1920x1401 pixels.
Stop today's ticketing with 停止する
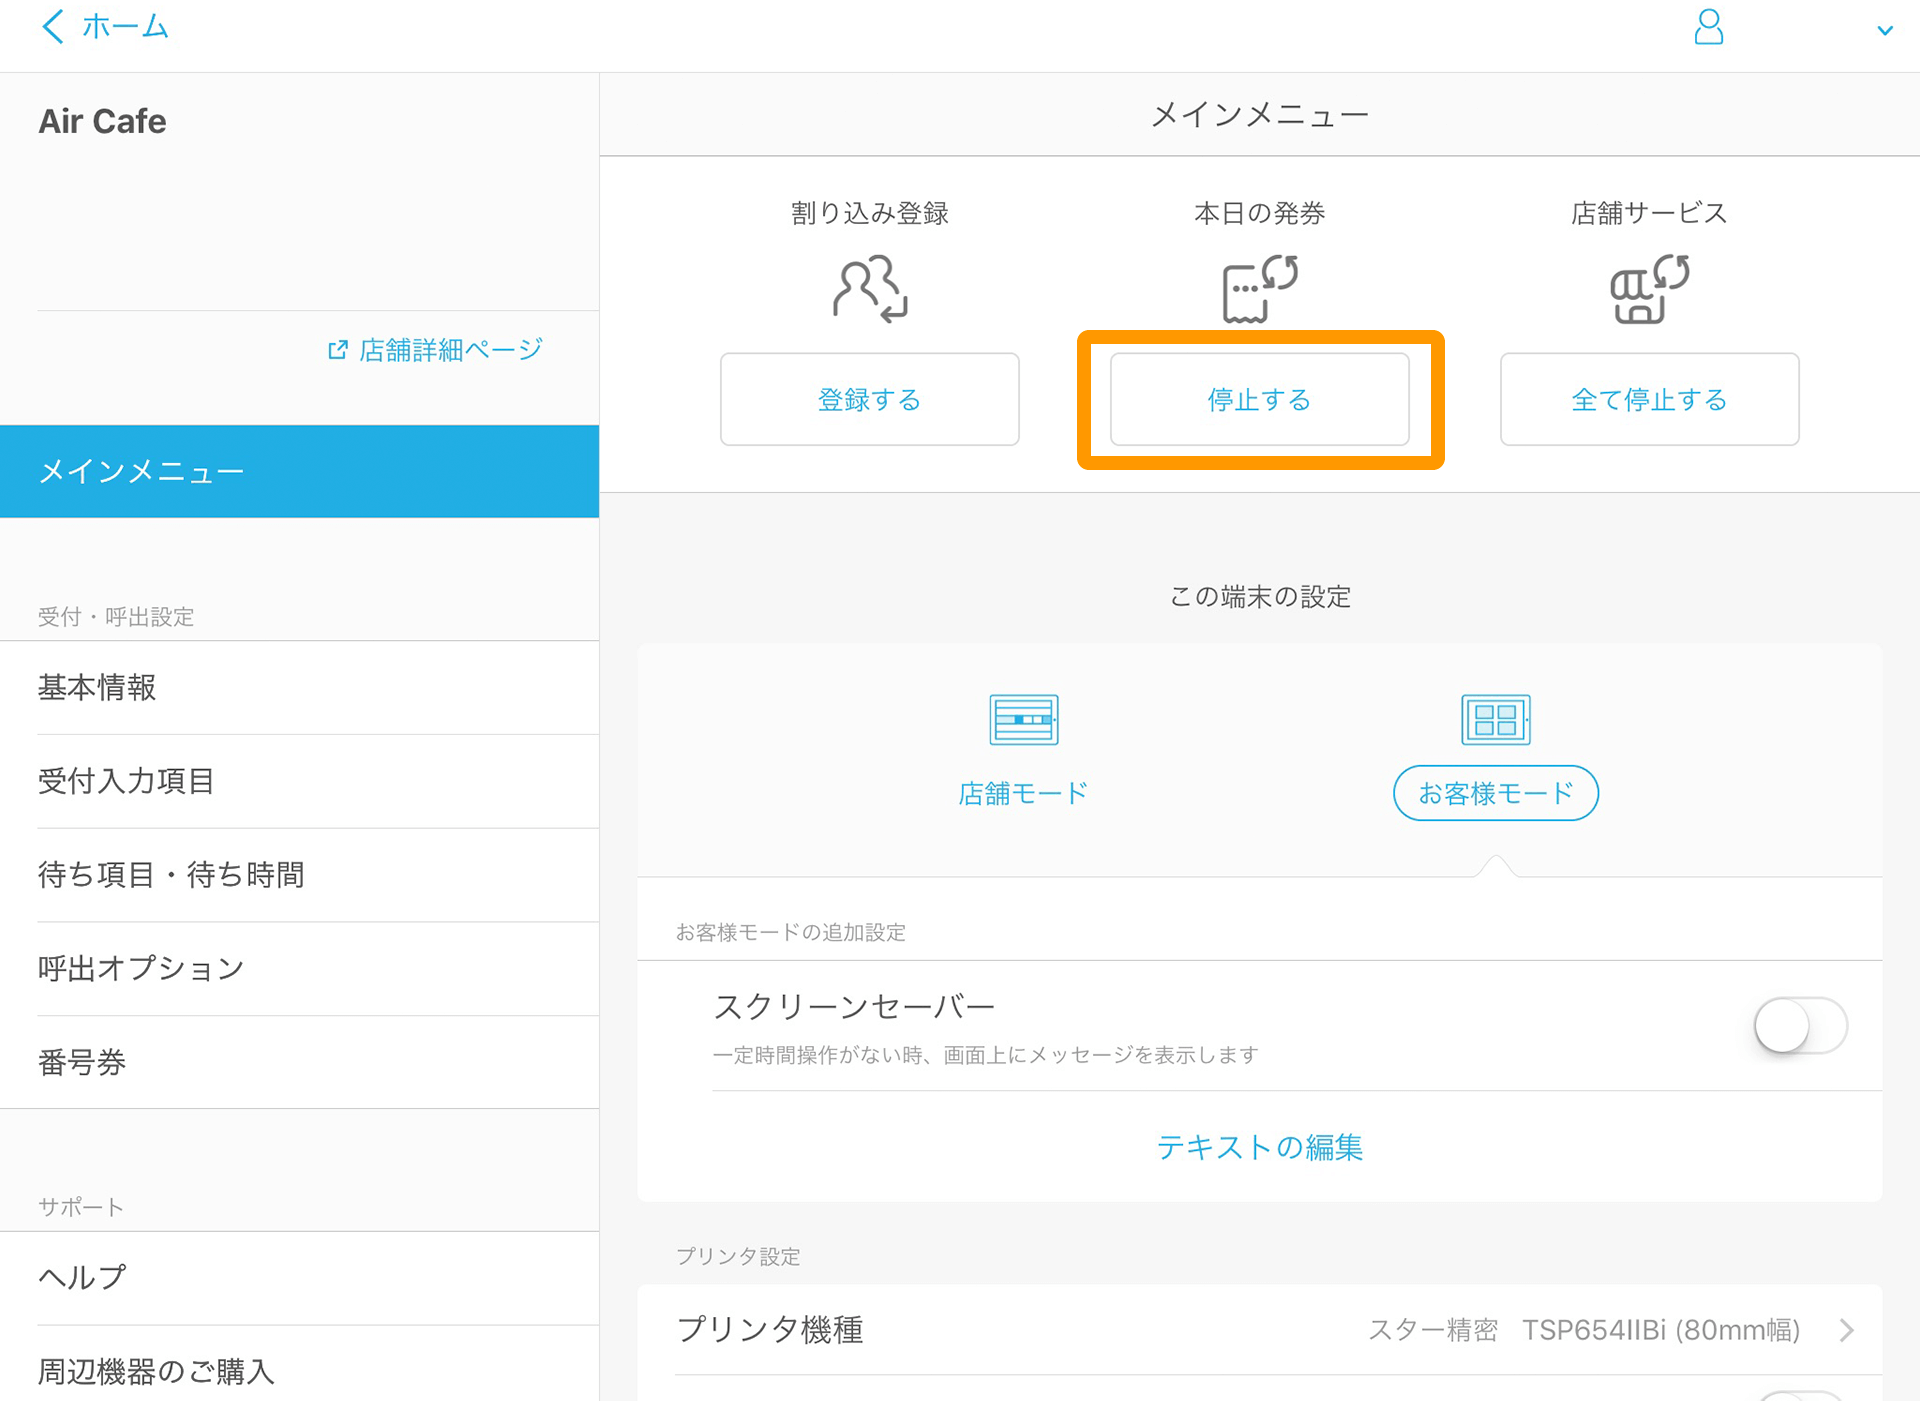click(1260, 399)
